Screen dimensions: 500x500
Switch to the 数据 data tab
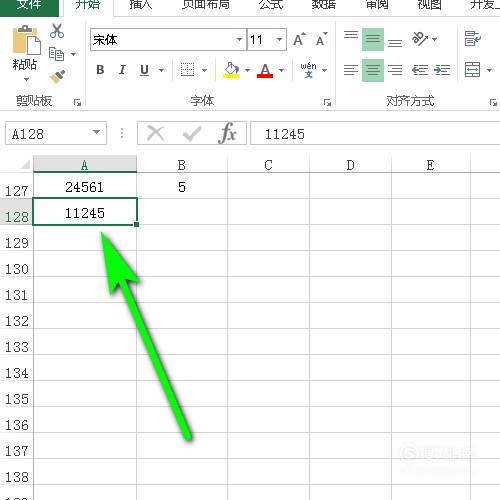[x=324, y=5]
